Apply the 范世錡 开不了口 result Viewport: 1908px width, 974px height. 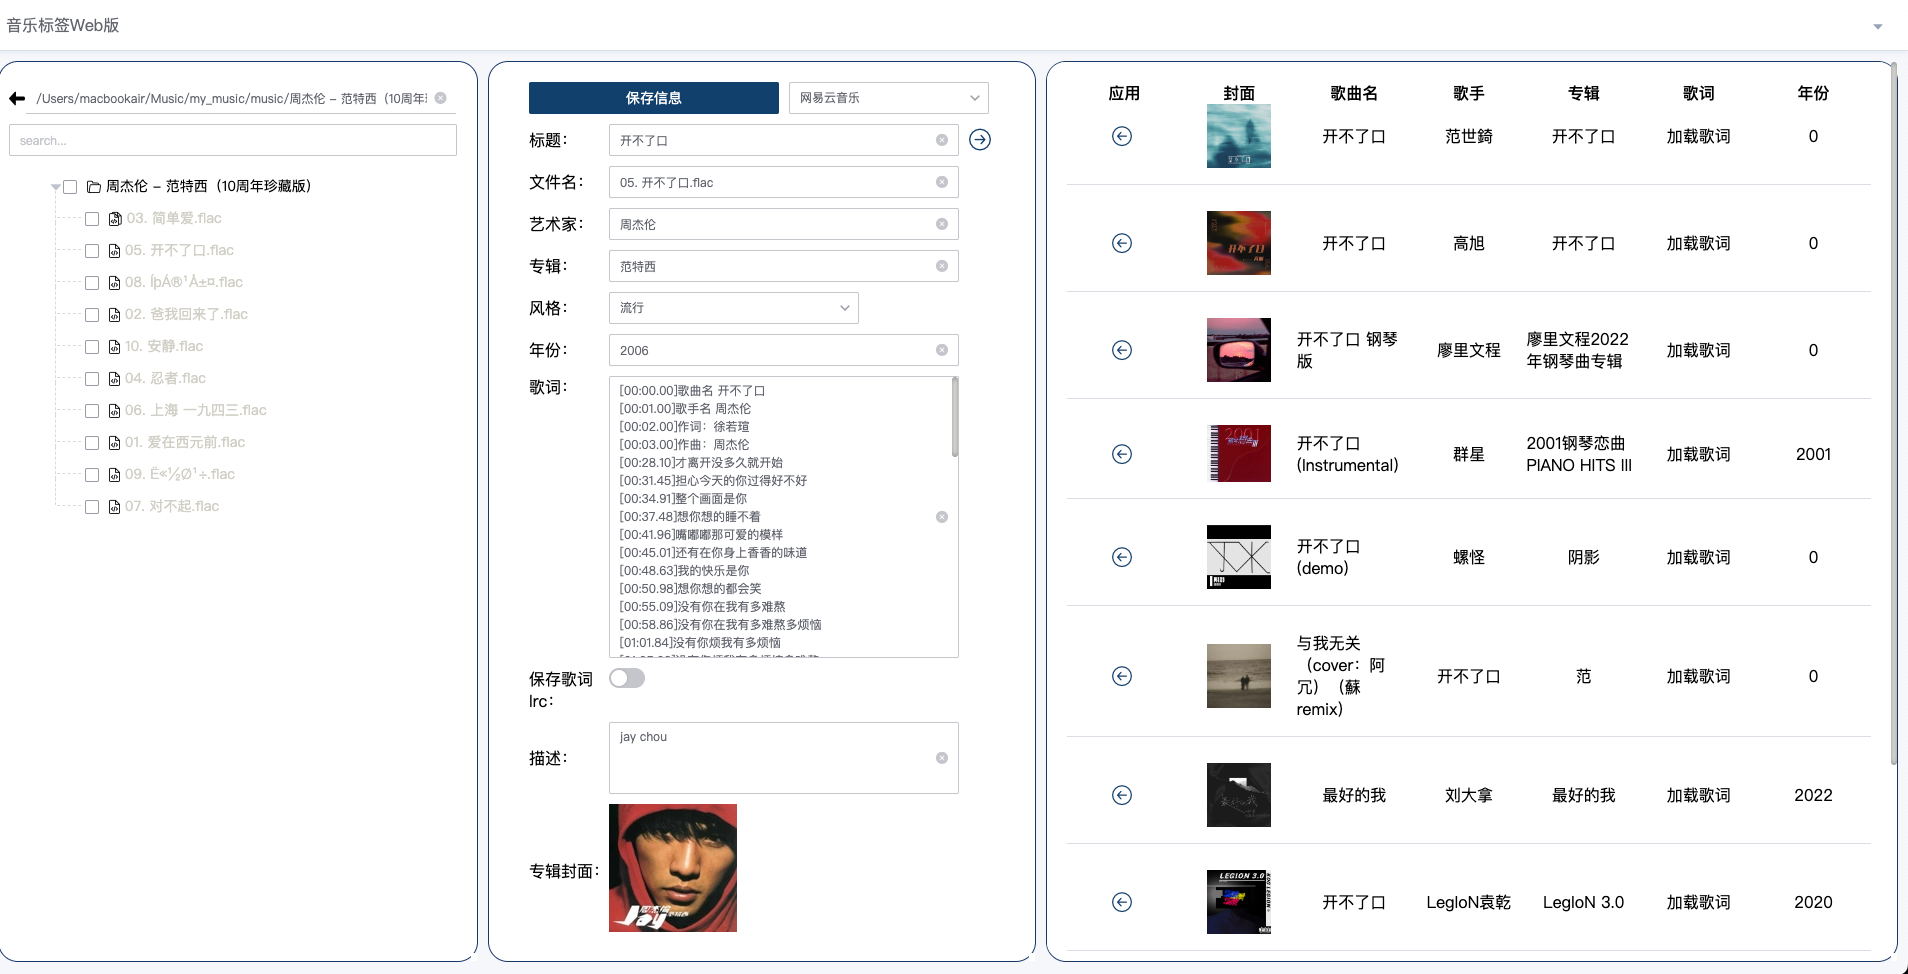click(x=1122, y=136)
